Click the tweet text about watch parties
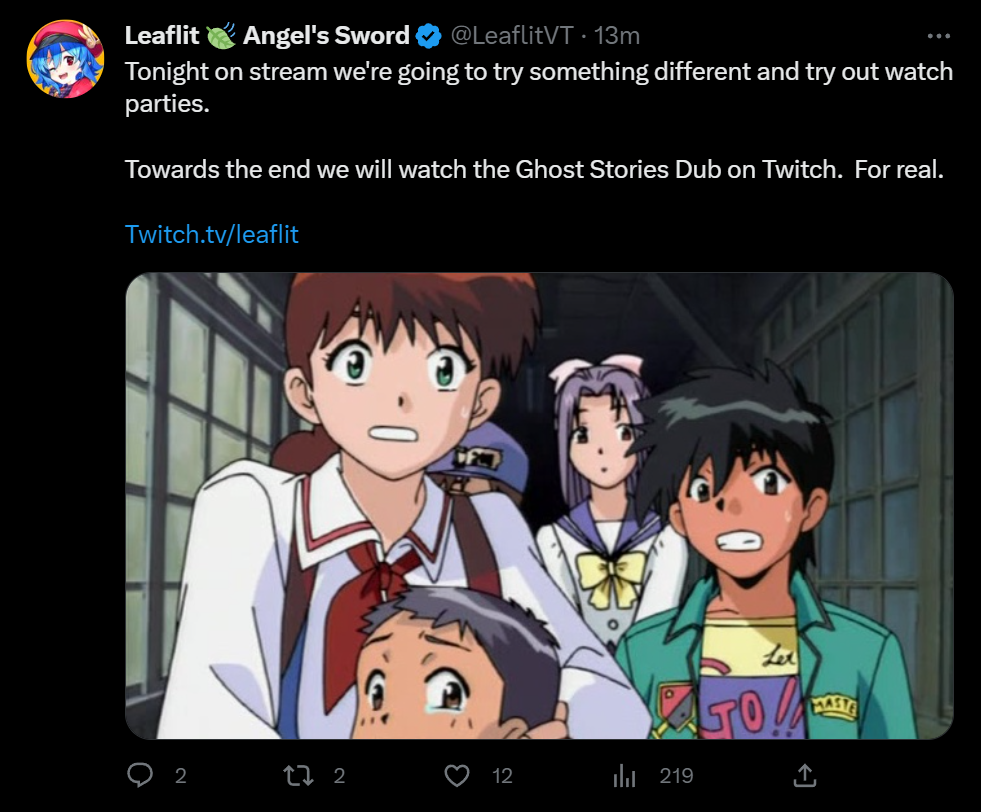 click(539, 88)
